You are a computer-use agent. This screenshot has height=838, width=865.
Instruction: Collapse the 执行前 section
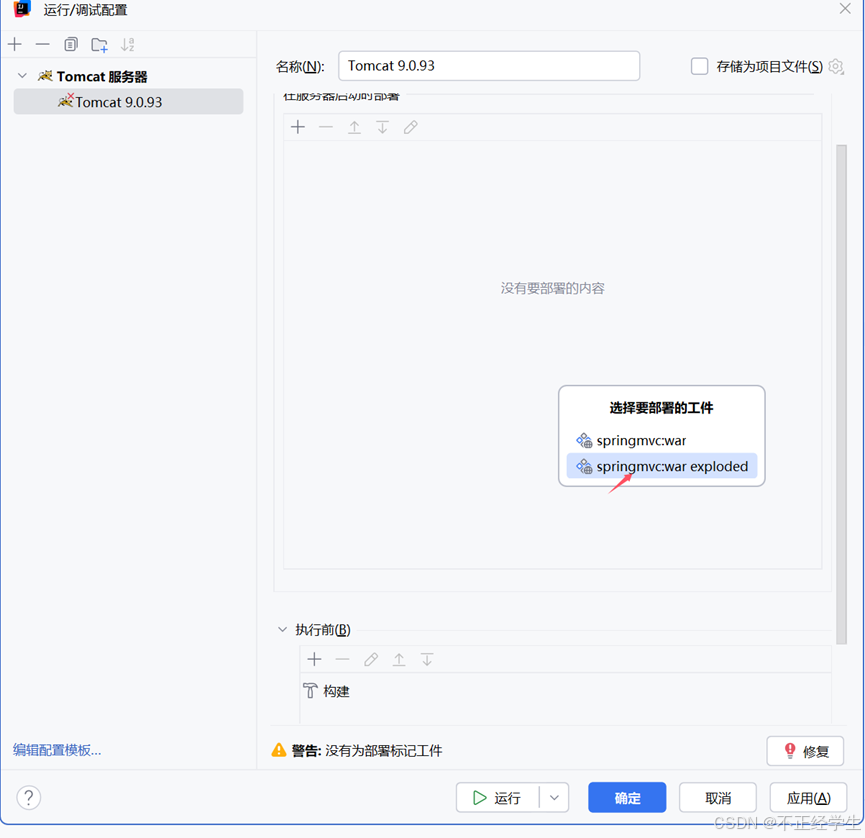[282, 629]
